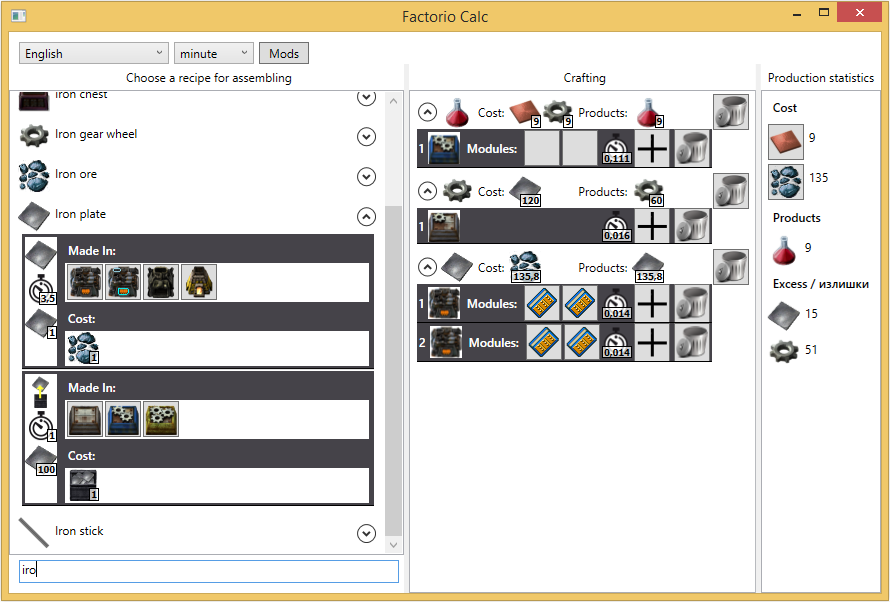Click the science pack under Products statistics
Image resolution: width=890 pixels, height=602 pixels.
coord(784,251)
